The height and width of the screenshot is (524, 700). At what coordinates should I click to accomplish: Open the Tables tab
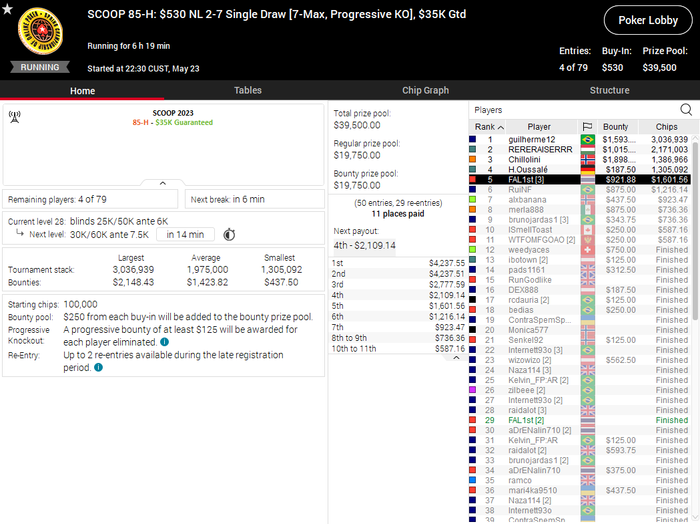[x=248, y=90]
